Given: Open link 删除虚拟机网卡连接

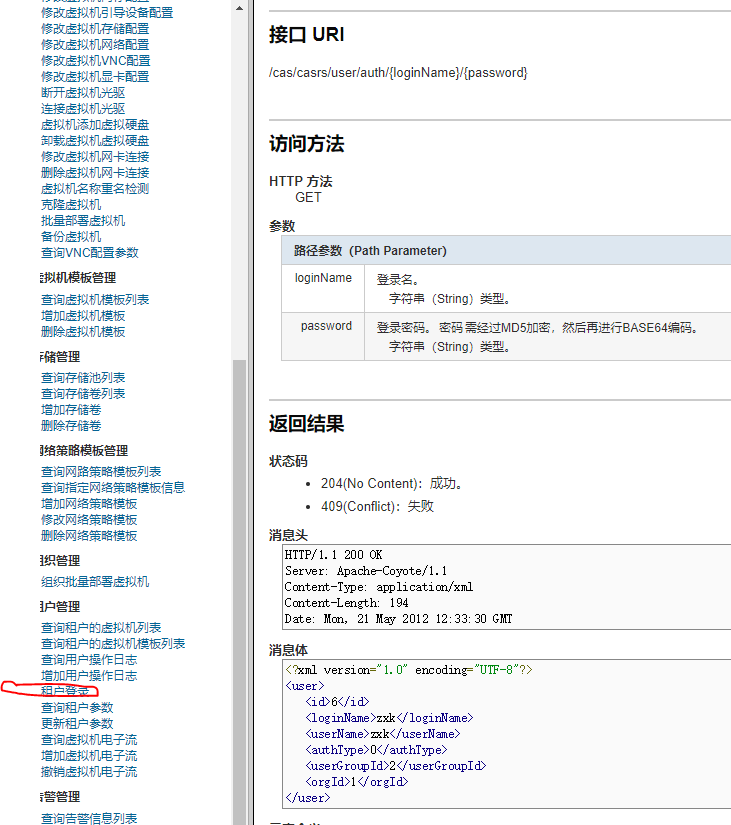Looking at the screenshot, I should pos(95,173).
